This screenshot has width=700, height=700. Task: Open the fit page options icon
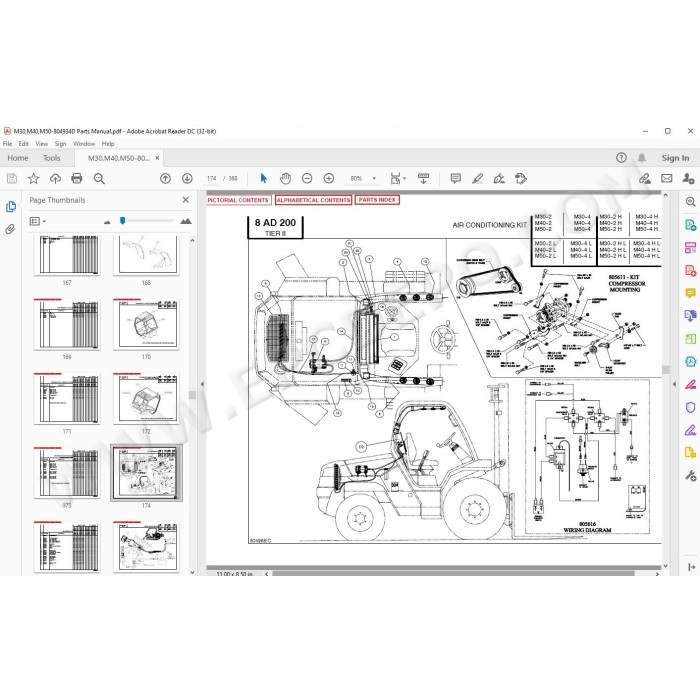click(x=397, y=179)
